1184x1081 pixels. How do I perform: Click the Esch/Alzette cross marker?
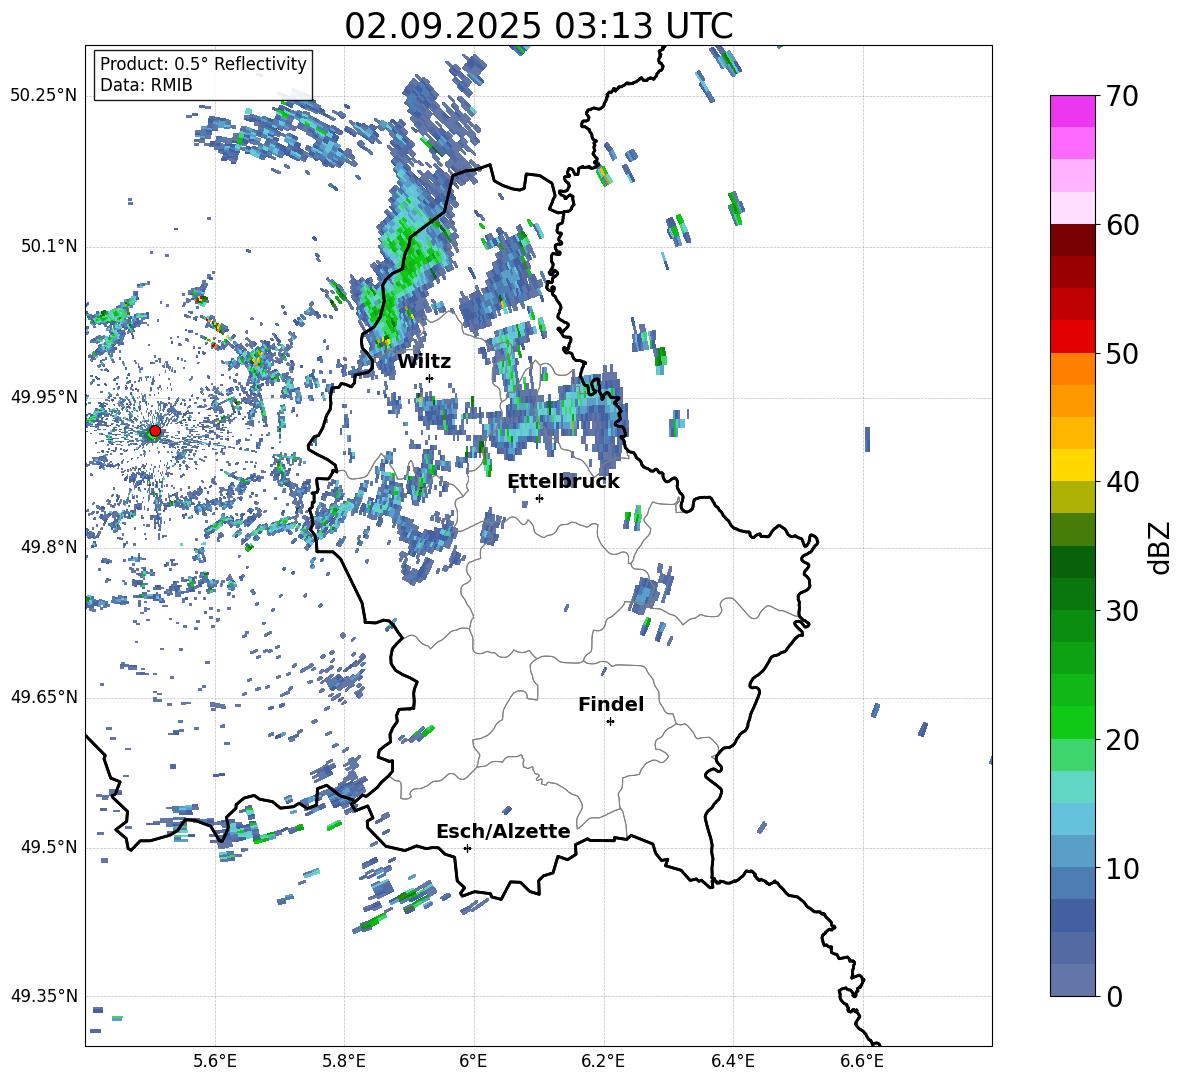click(467, 848)
